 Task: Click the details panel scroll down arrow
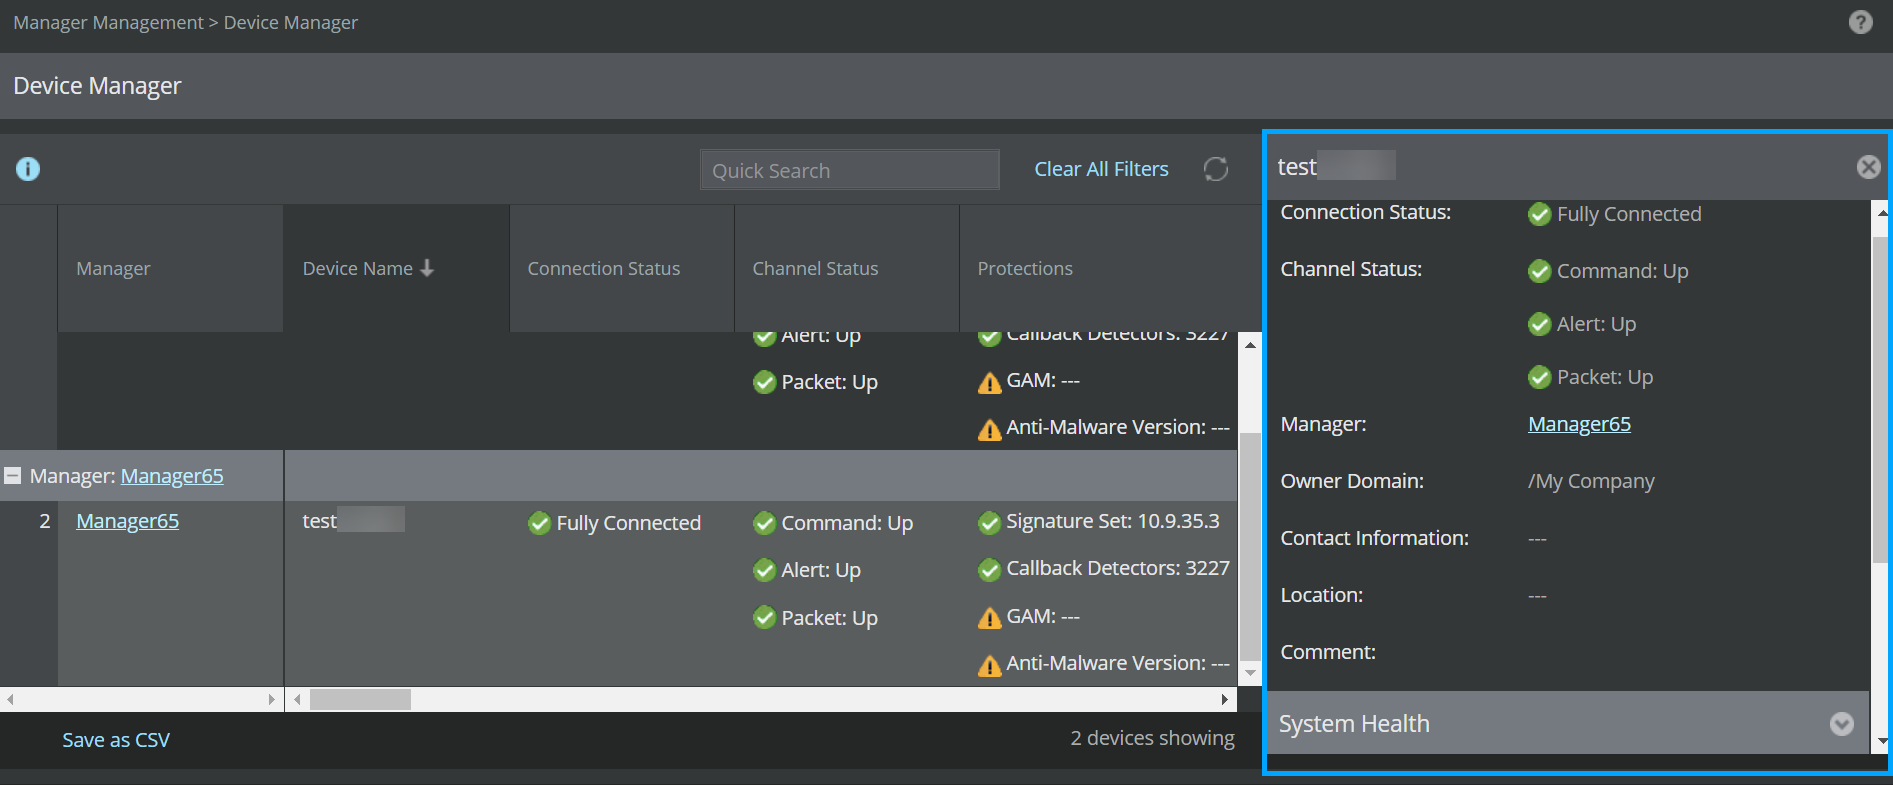coord(1882,741)
